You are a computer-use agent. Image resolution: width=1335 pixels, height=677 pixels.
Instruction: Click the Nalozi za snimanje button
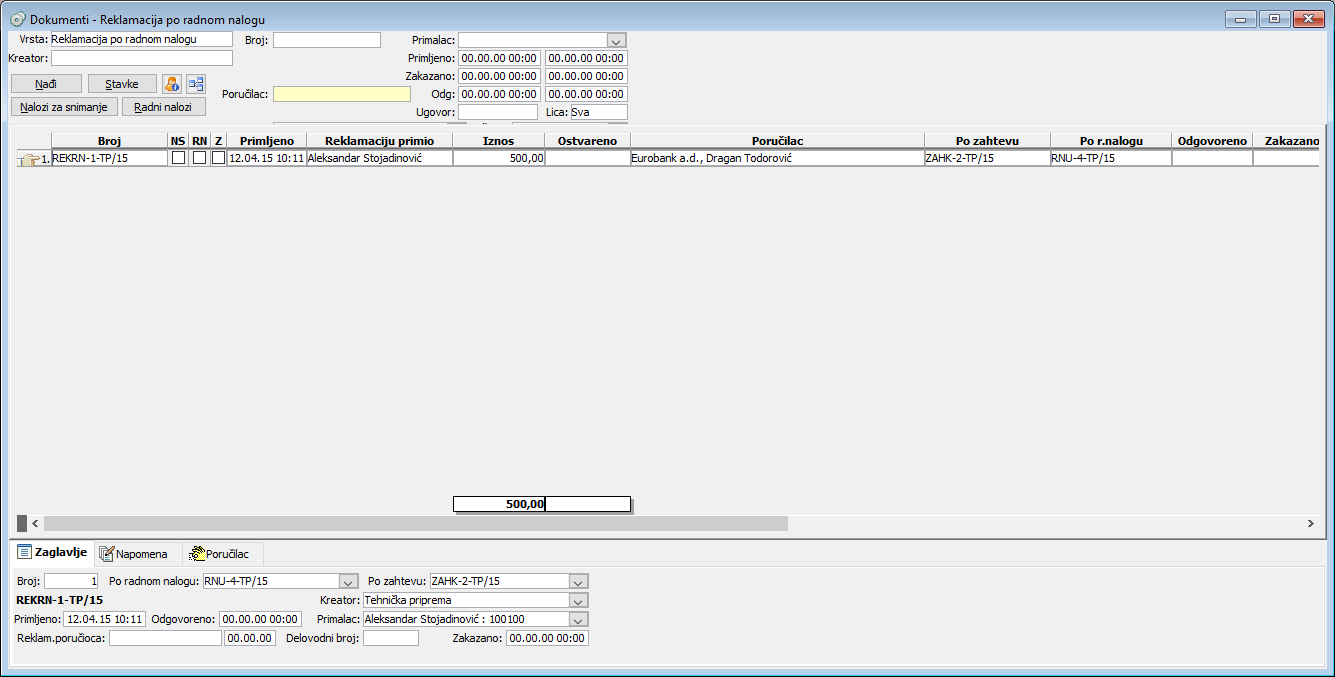65,107
